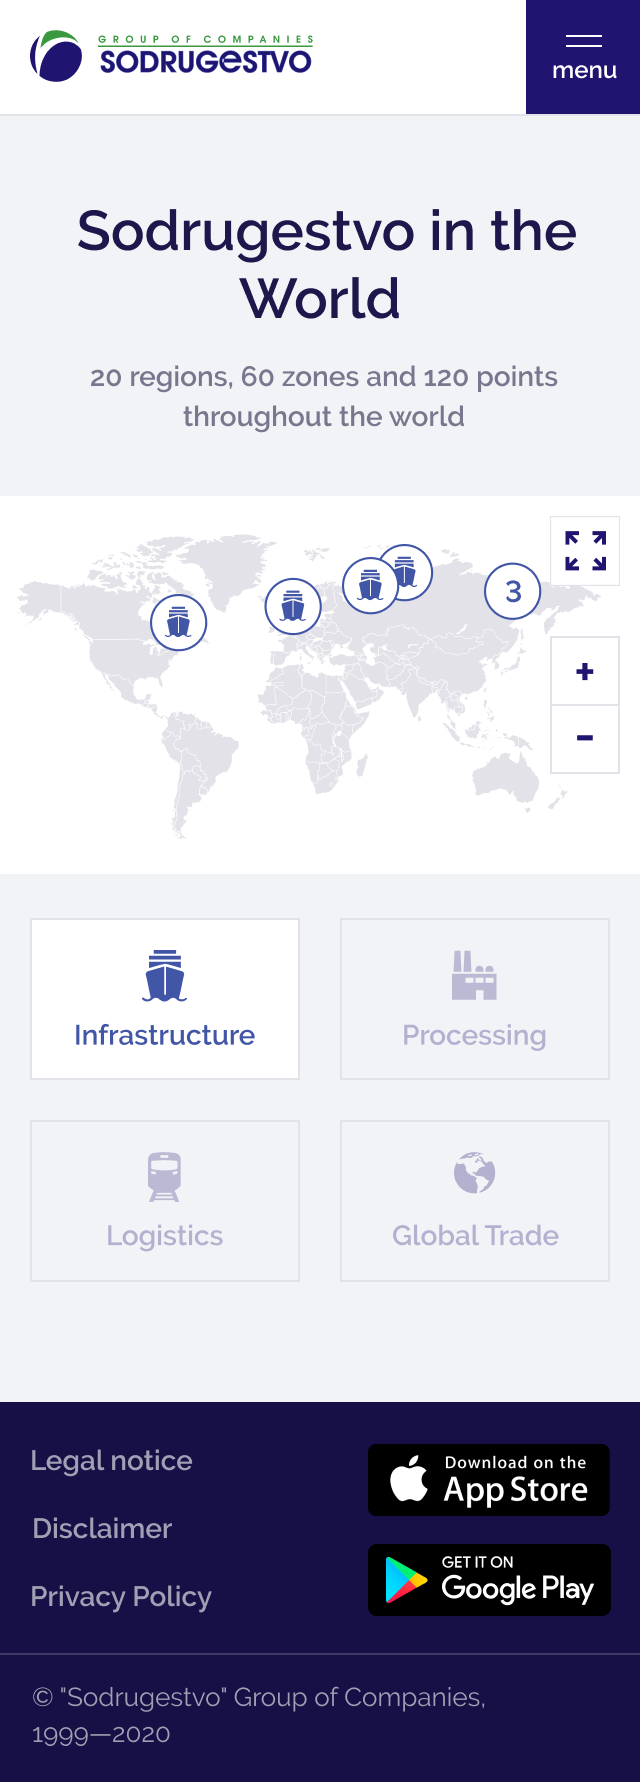The height and width of the screenshot is (1782, 640).
Task: Open the Privacy Policy link
Action: (121, 1596)
